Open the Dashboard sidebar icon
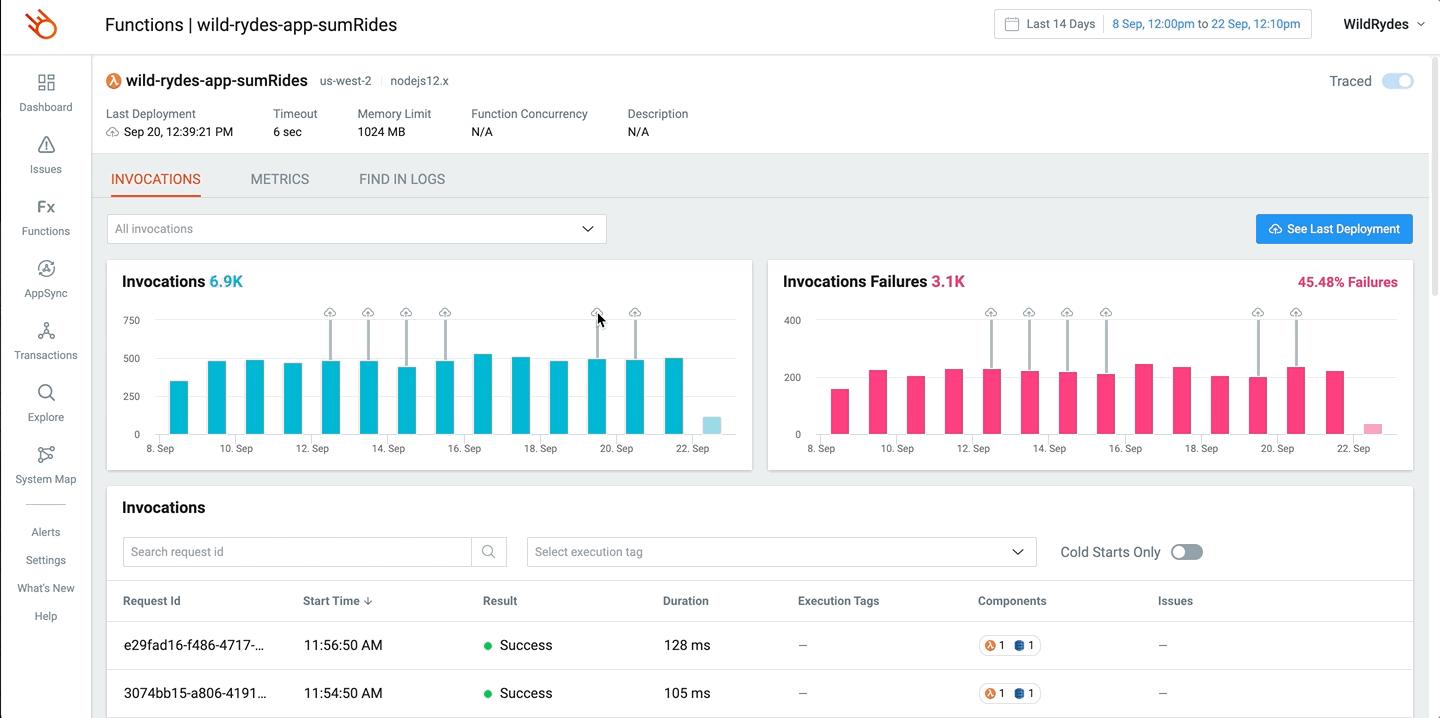The width and height of the screenshot is (1440, 718). [46, 82]
